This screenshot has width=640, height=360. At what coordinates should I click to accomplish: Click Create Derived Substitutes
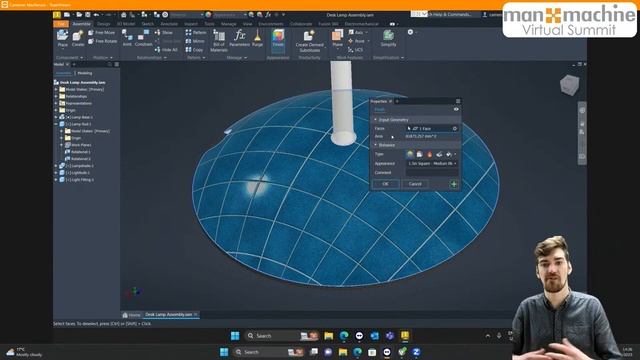[309, 41]
